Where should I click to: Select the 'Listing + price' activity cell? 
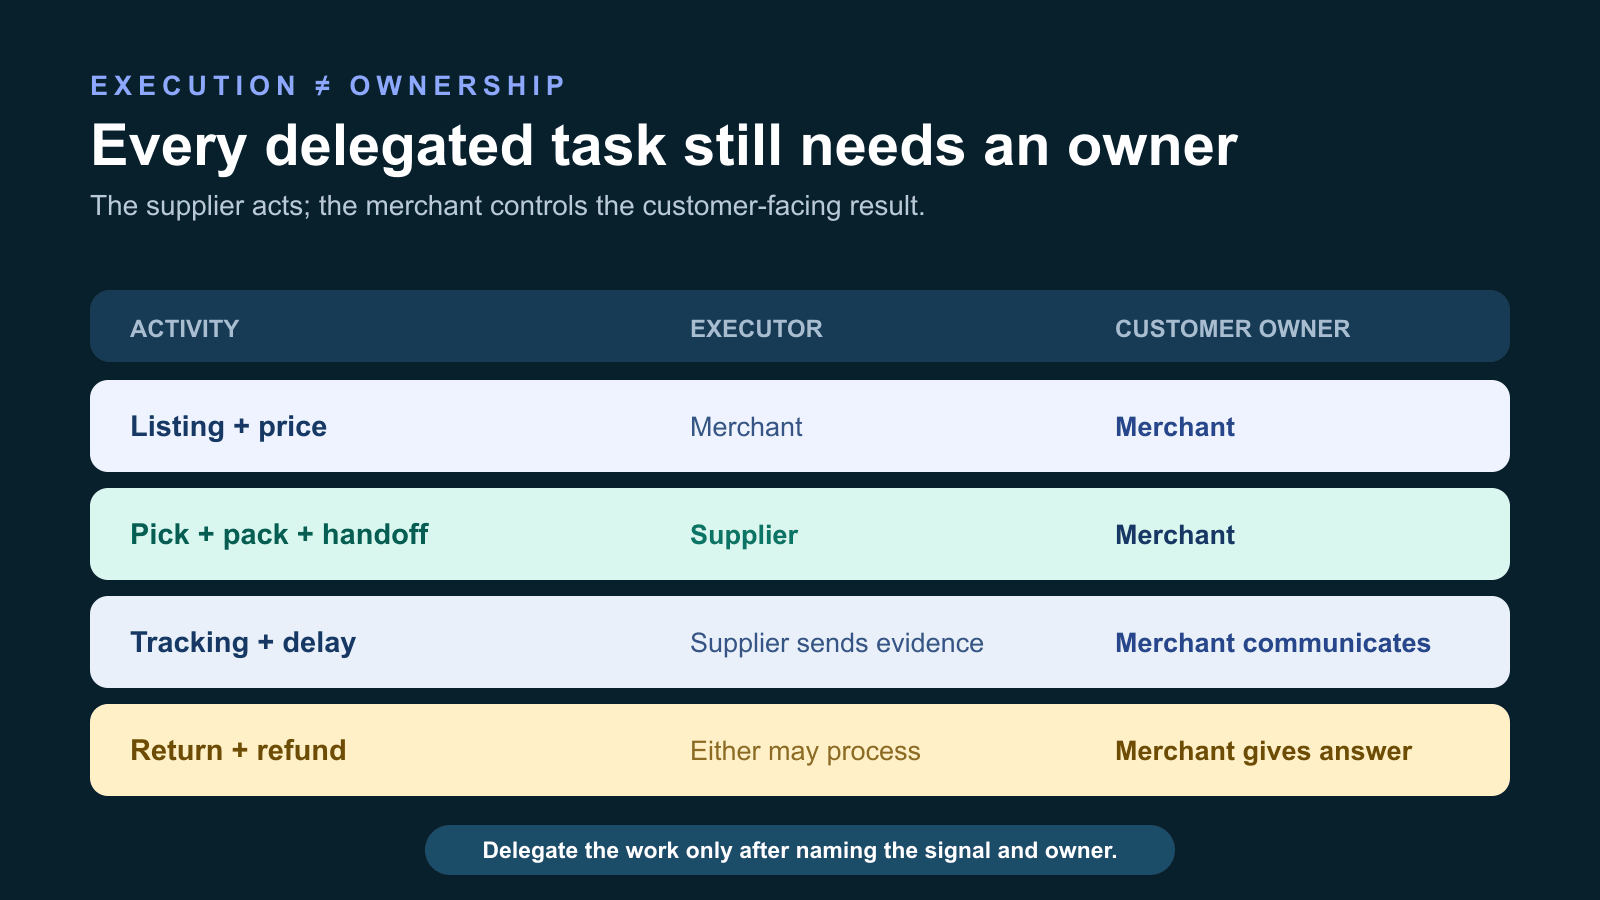[x=229, y=426]
